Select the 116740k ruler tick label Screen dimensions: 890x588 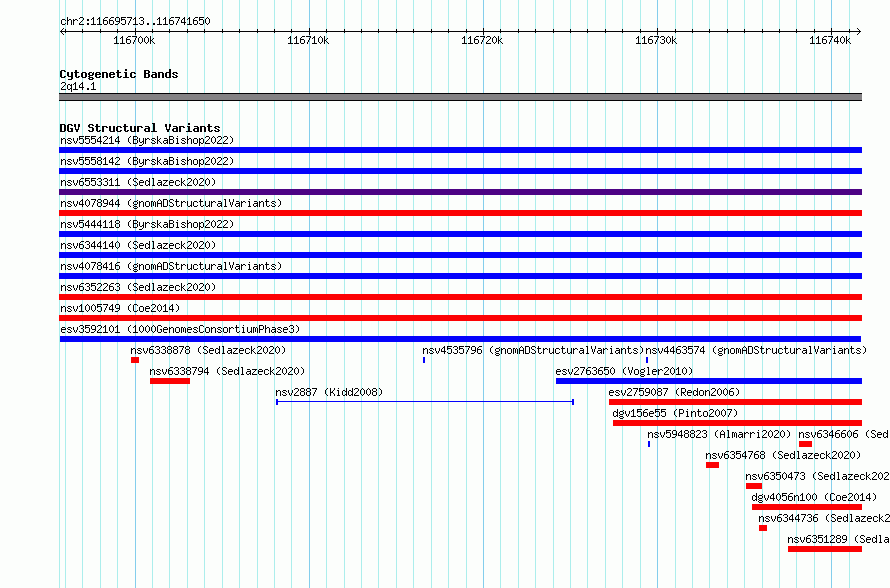coord(830,40)
